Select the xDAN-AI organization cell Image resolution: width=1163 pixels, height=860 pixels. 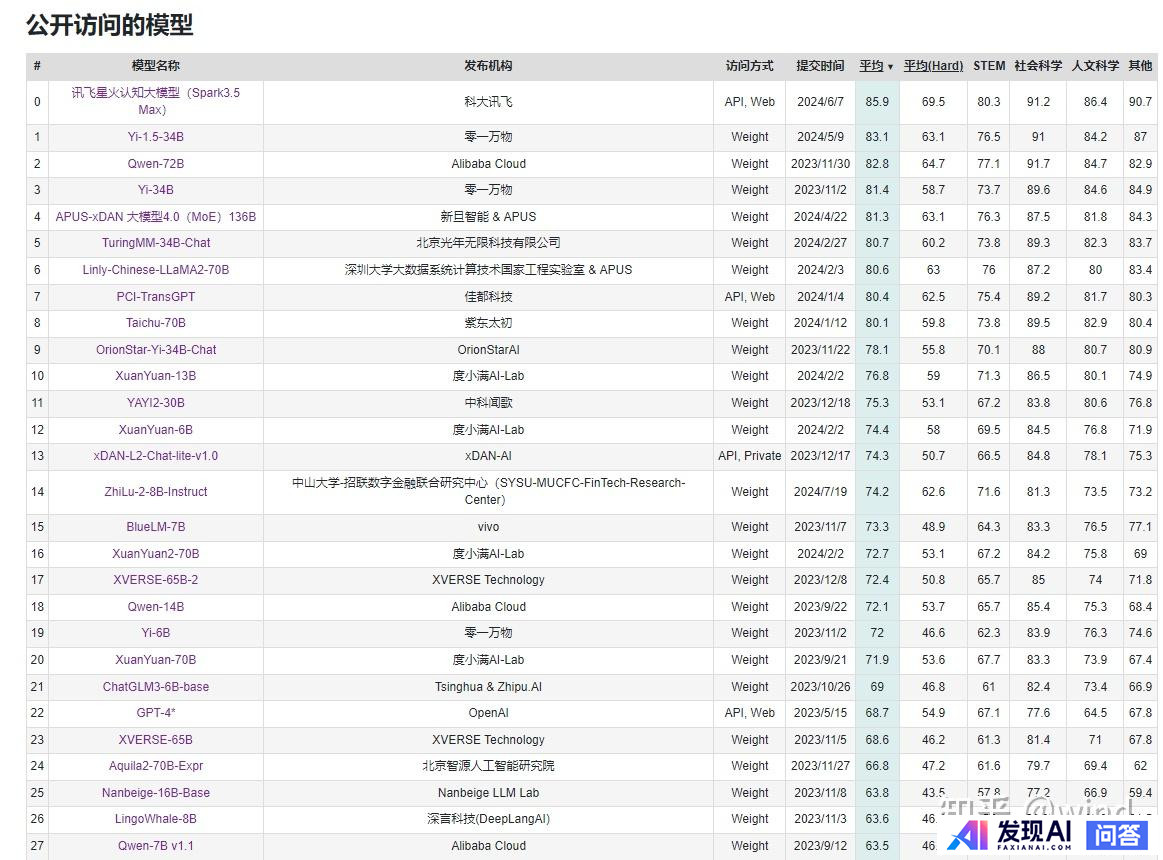[x=488, y=456]
